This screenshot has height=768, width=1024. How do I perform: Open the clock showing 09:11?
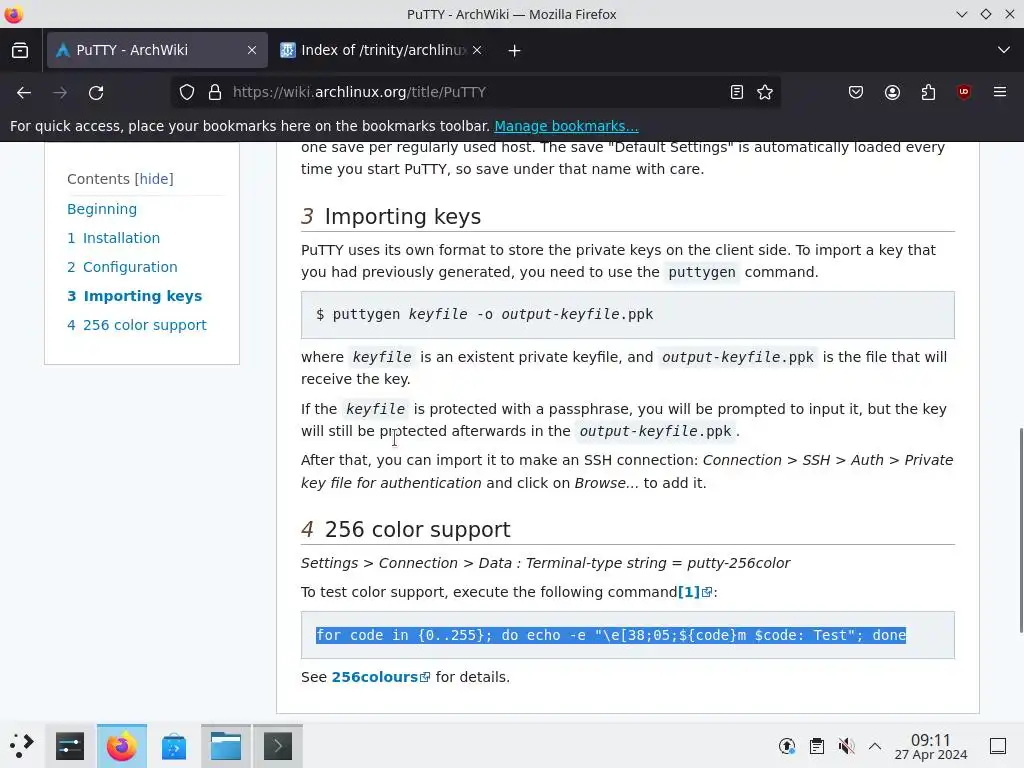pyautogui.click(x=931, y=746)
